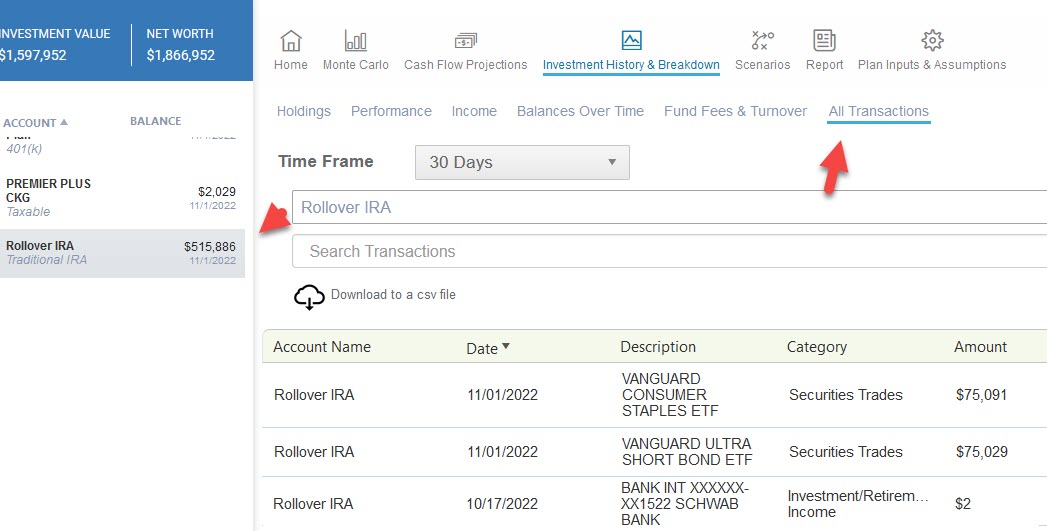This screenshot has height=531, width=1047.
Task: Click the $2 amount cell
Action: click(963, 504)
